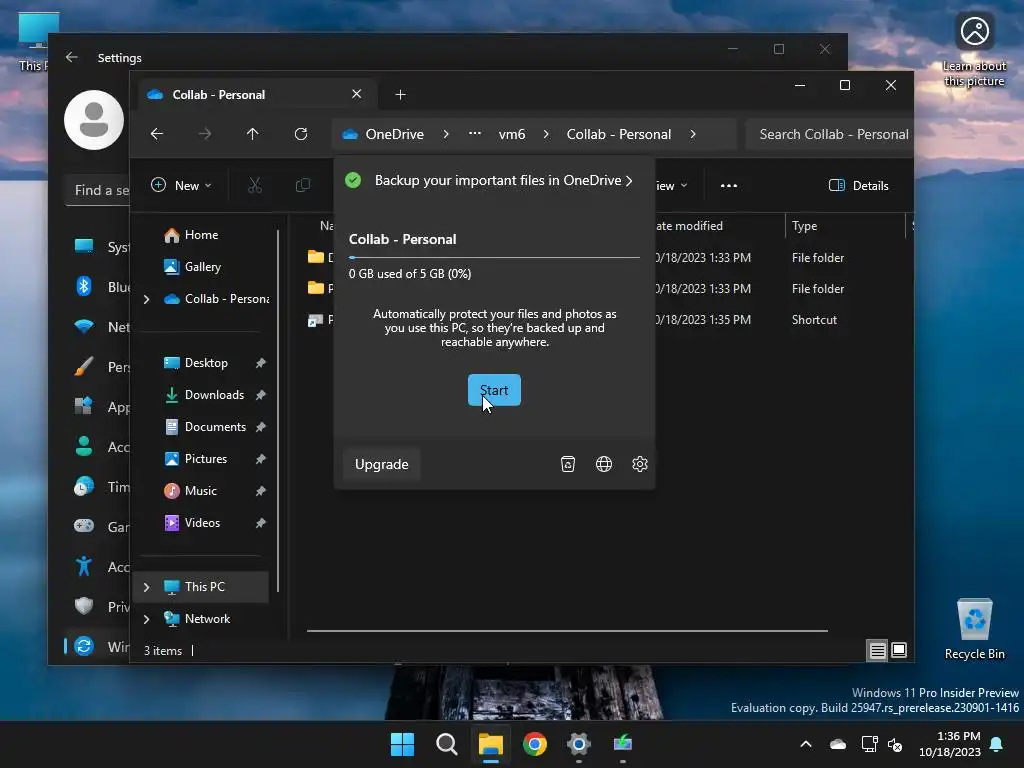Go up one folder level arrow
Screen dimensions: 1024x768
pos(252,134)
